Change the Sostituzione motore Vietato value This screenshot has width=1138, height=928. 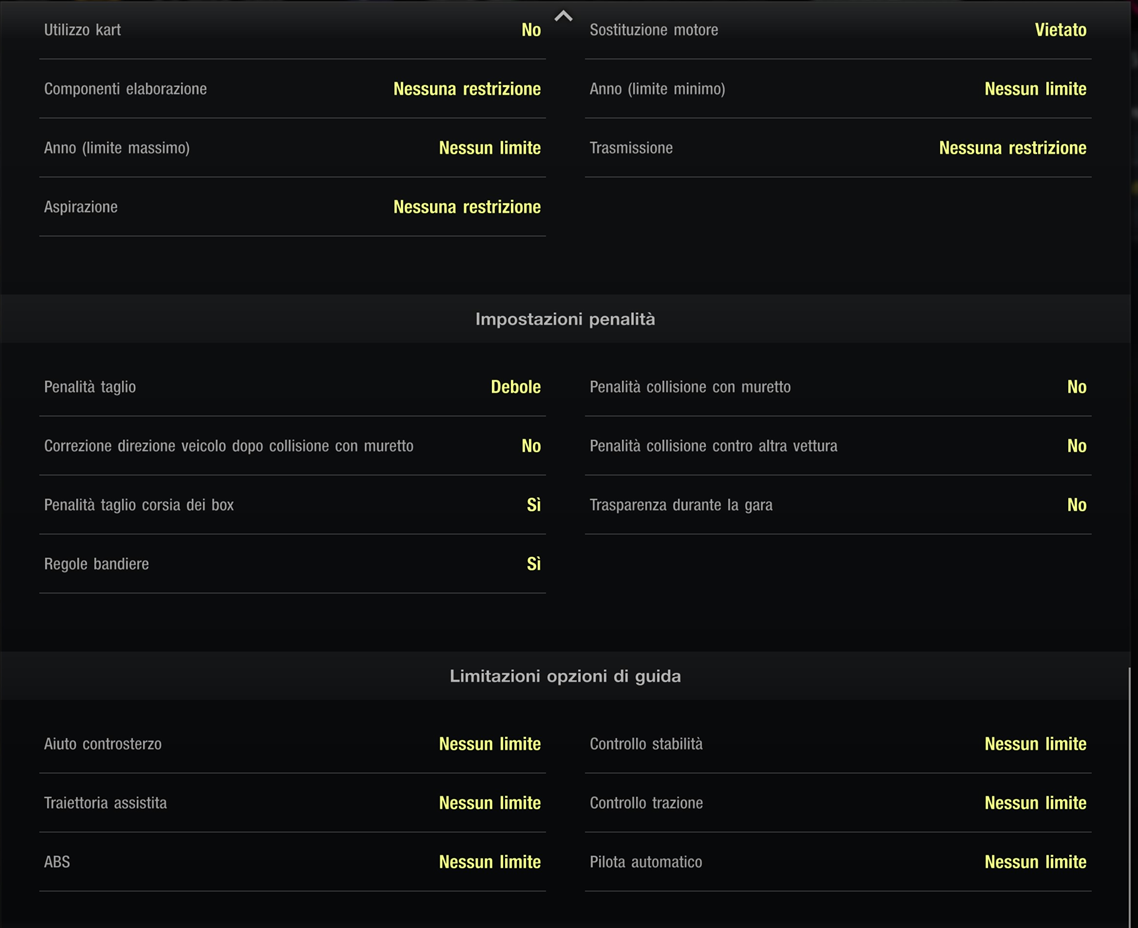tap(1060, 30)
